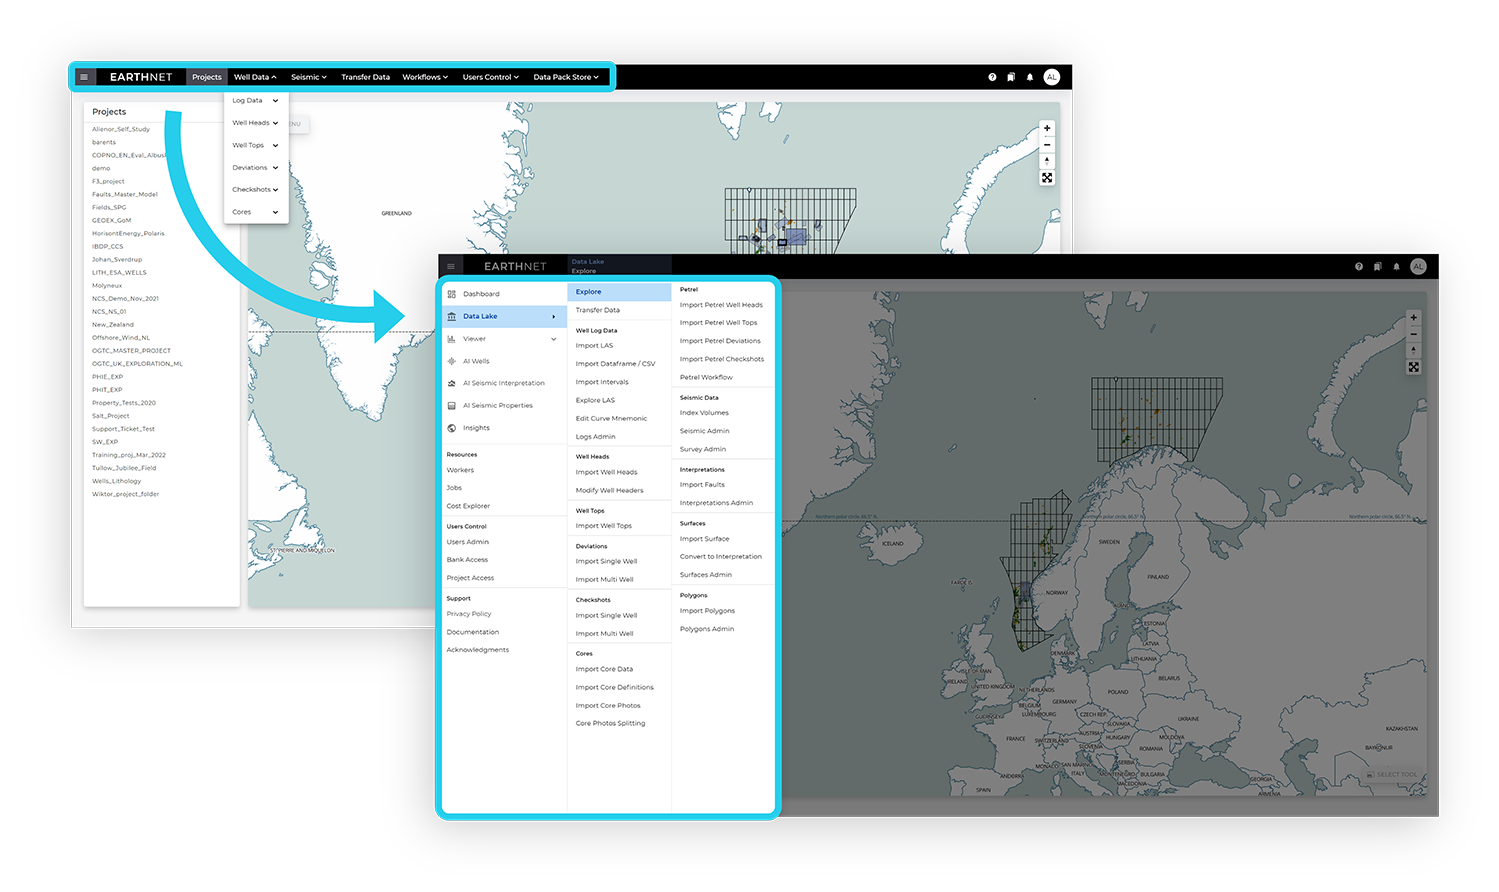Viewport: 1499px width, 892px height.
Task: Open the barents project from the list
Action: pyautogui.click(x=105, y=142)
